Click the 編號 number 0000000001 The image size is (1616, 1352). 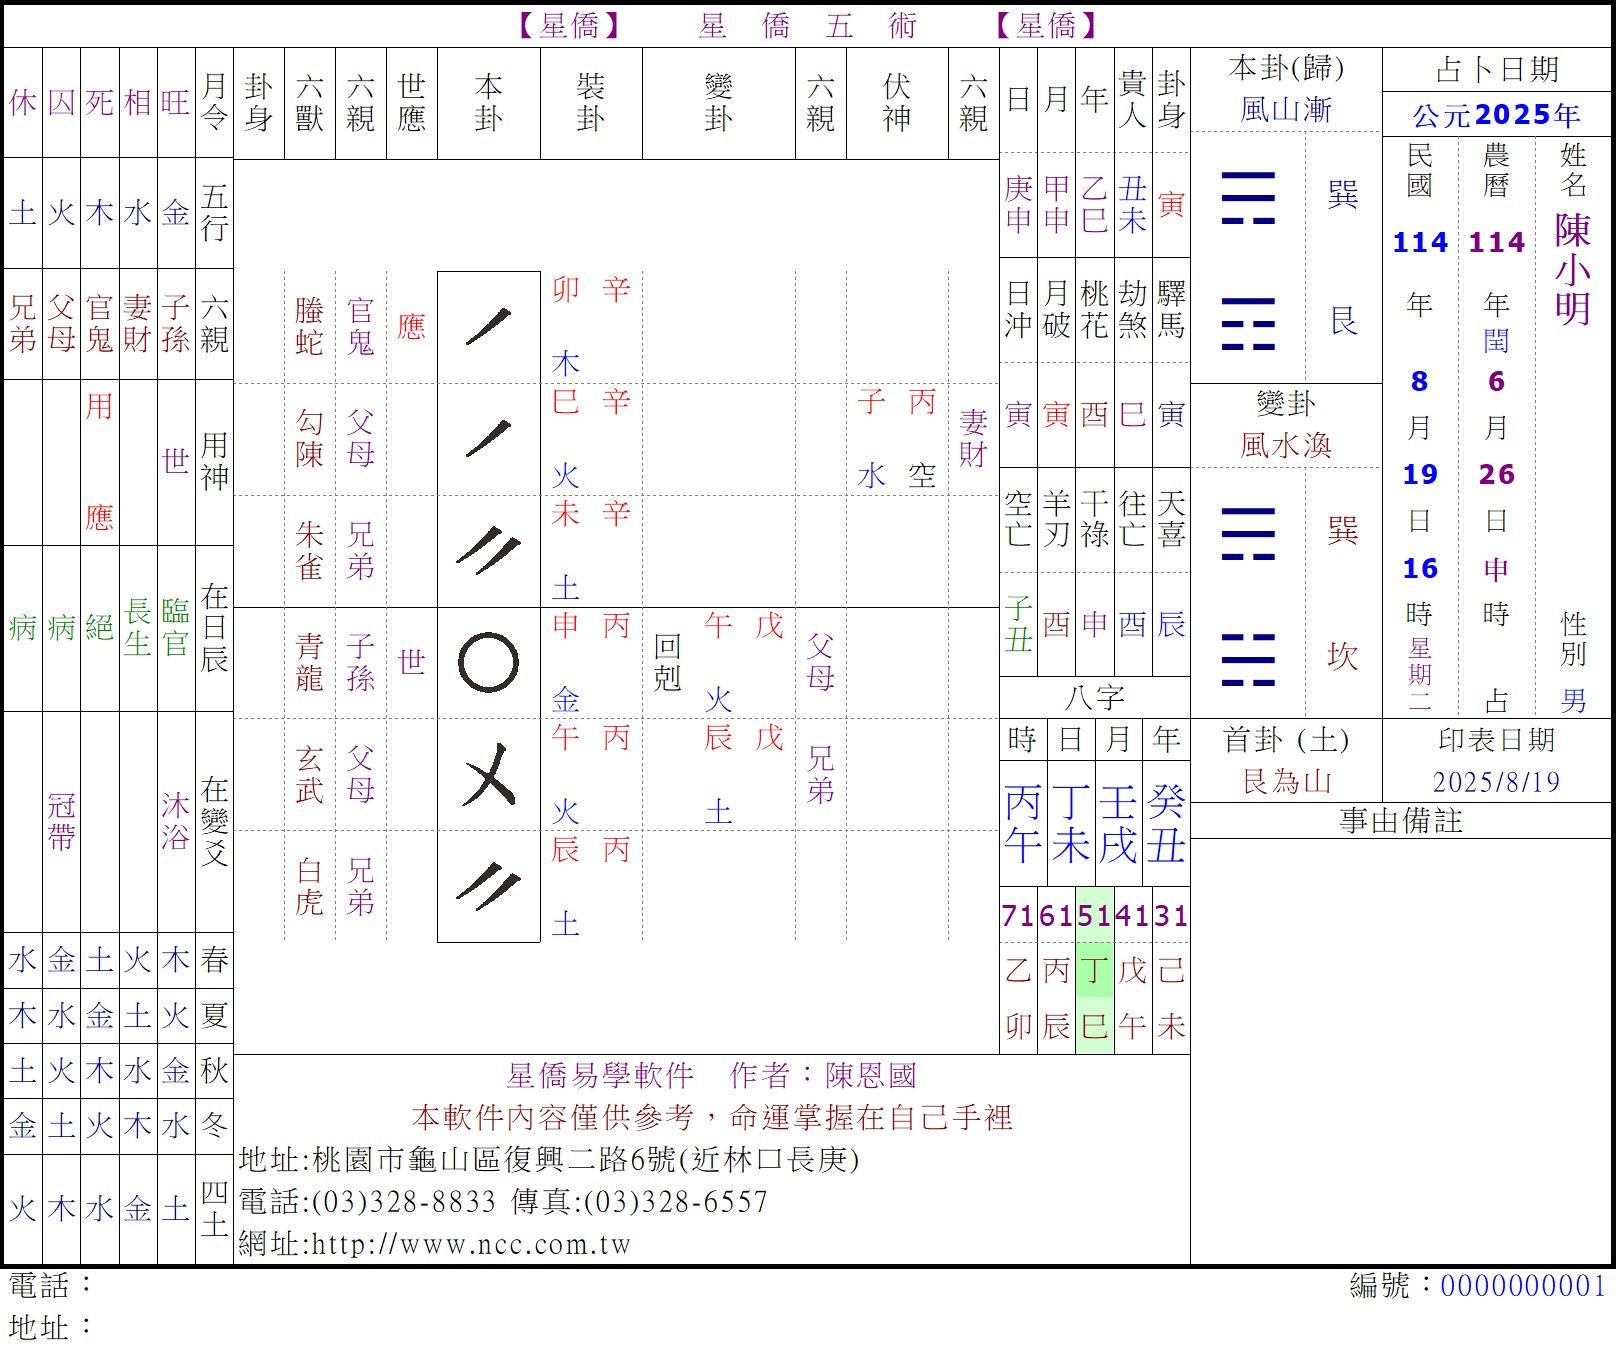click(x=1522, y=1286)
